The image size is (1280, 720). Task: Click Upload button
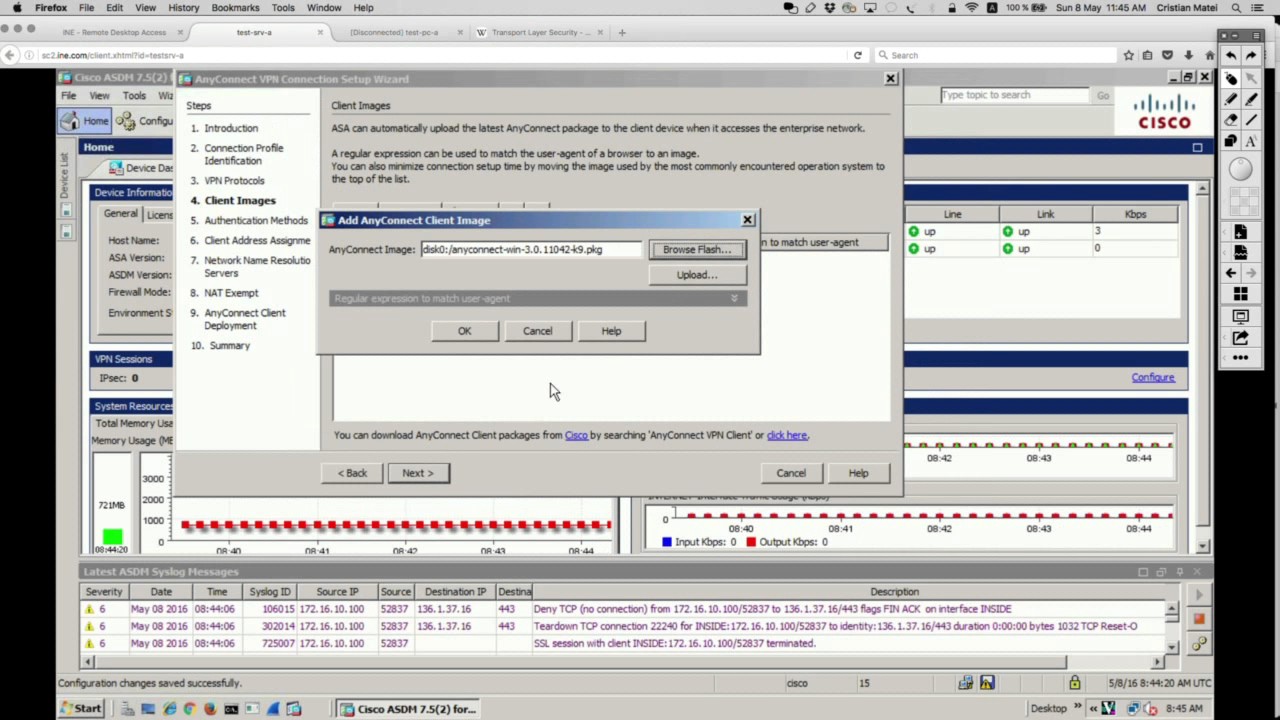click(x=697, y=275)
